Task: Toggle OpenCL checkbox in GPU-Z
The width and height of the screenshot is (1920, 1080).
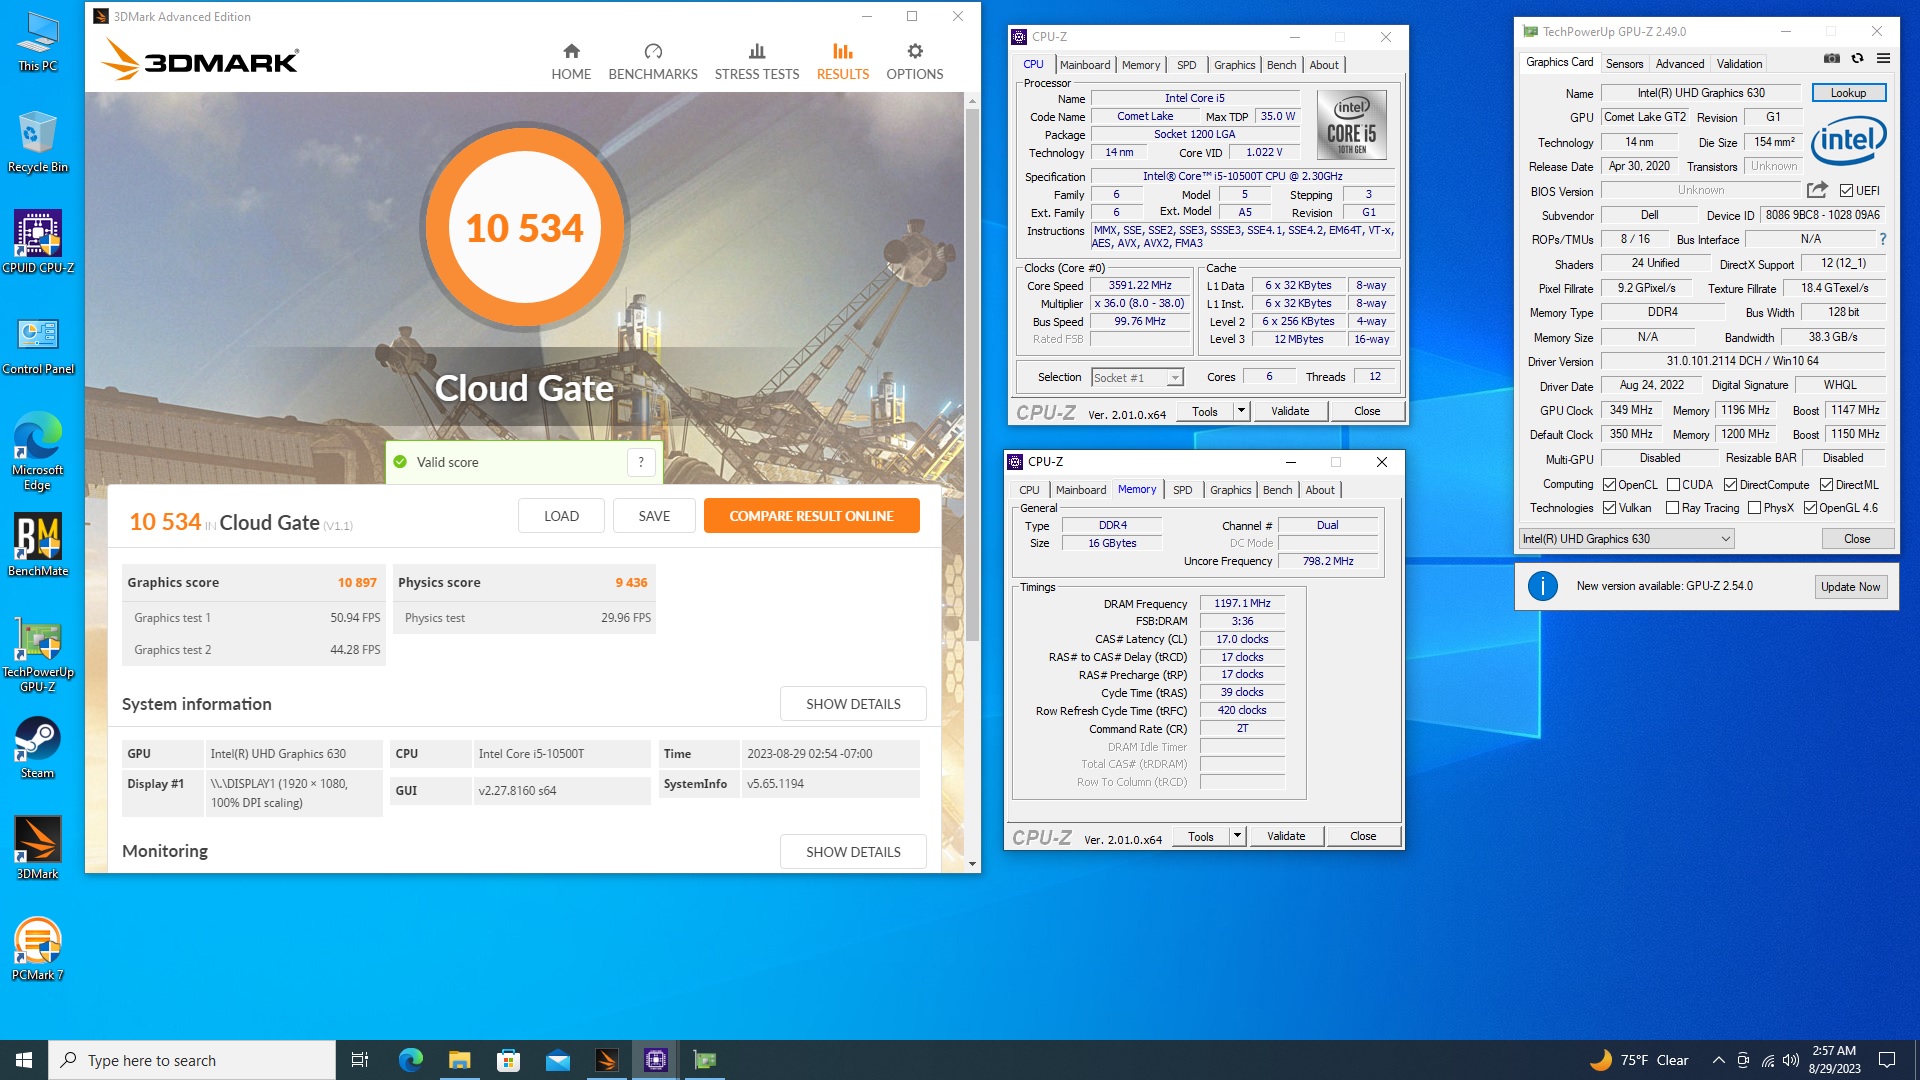Action: pyautogui.click(x=1609, y=485)
